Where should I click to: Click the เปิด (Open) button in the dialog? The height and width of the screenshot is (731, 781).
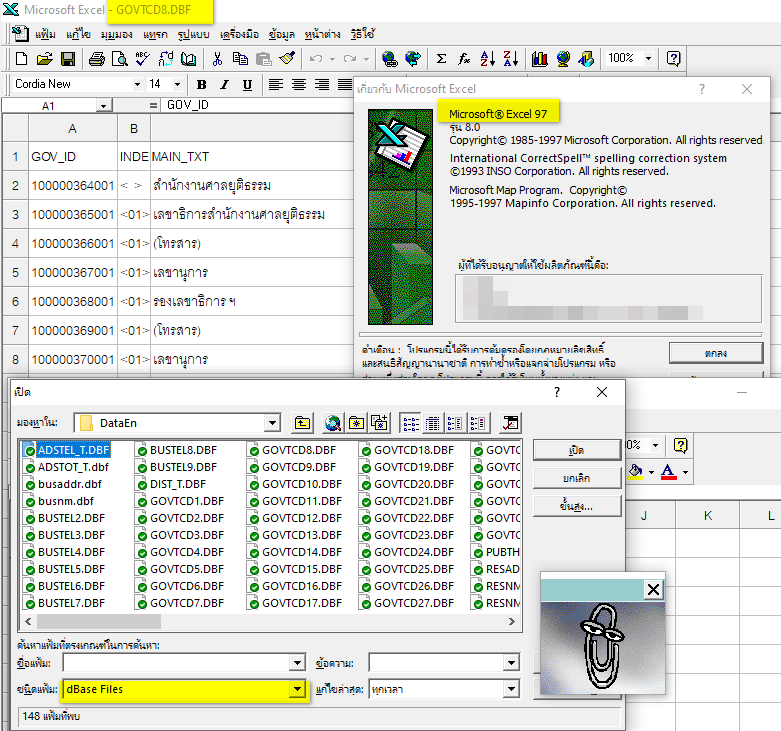click(577, 450)
